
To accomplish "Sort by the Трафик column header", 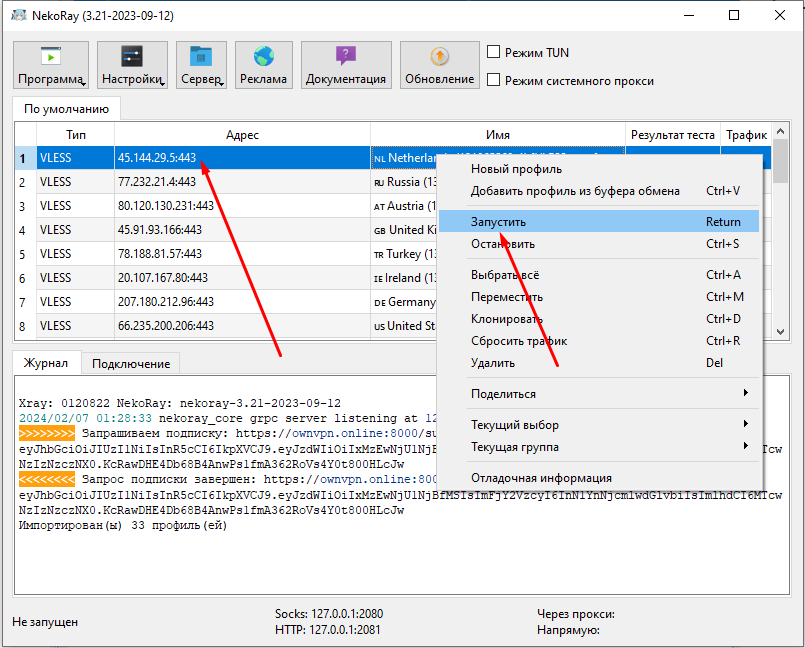I will tap(746, 135).
